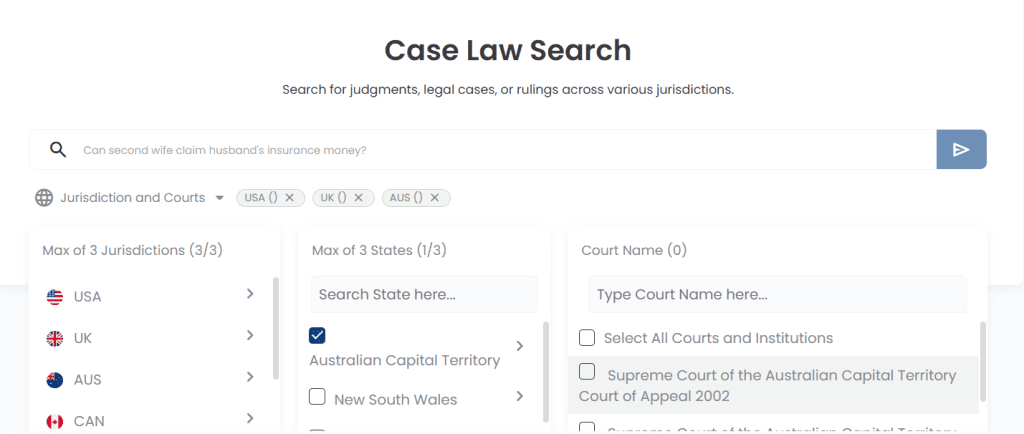1024x434 pixels.
Task: Select the UK flag icon
Action: click(x=55, y=339)
